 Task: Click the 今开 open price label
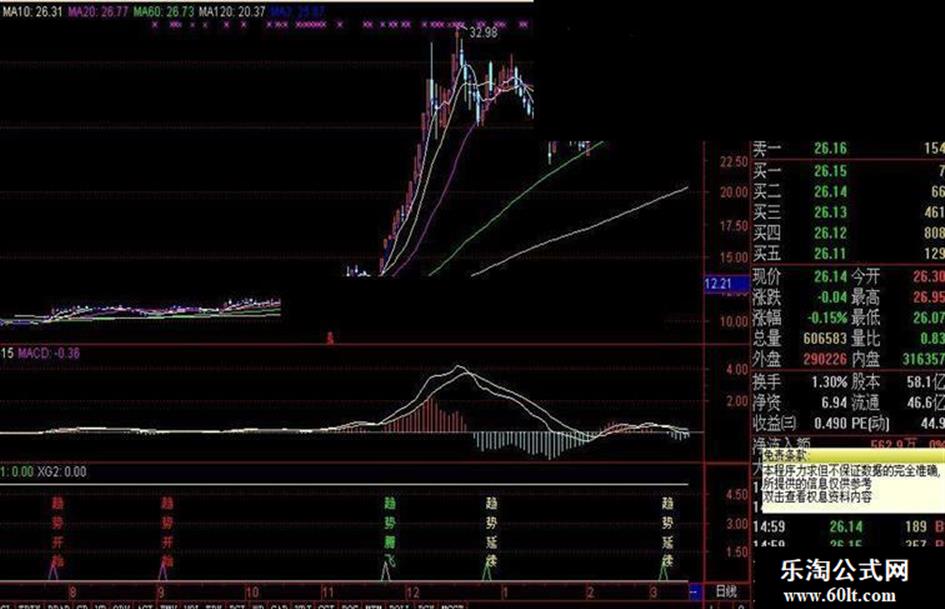point(865,277)
